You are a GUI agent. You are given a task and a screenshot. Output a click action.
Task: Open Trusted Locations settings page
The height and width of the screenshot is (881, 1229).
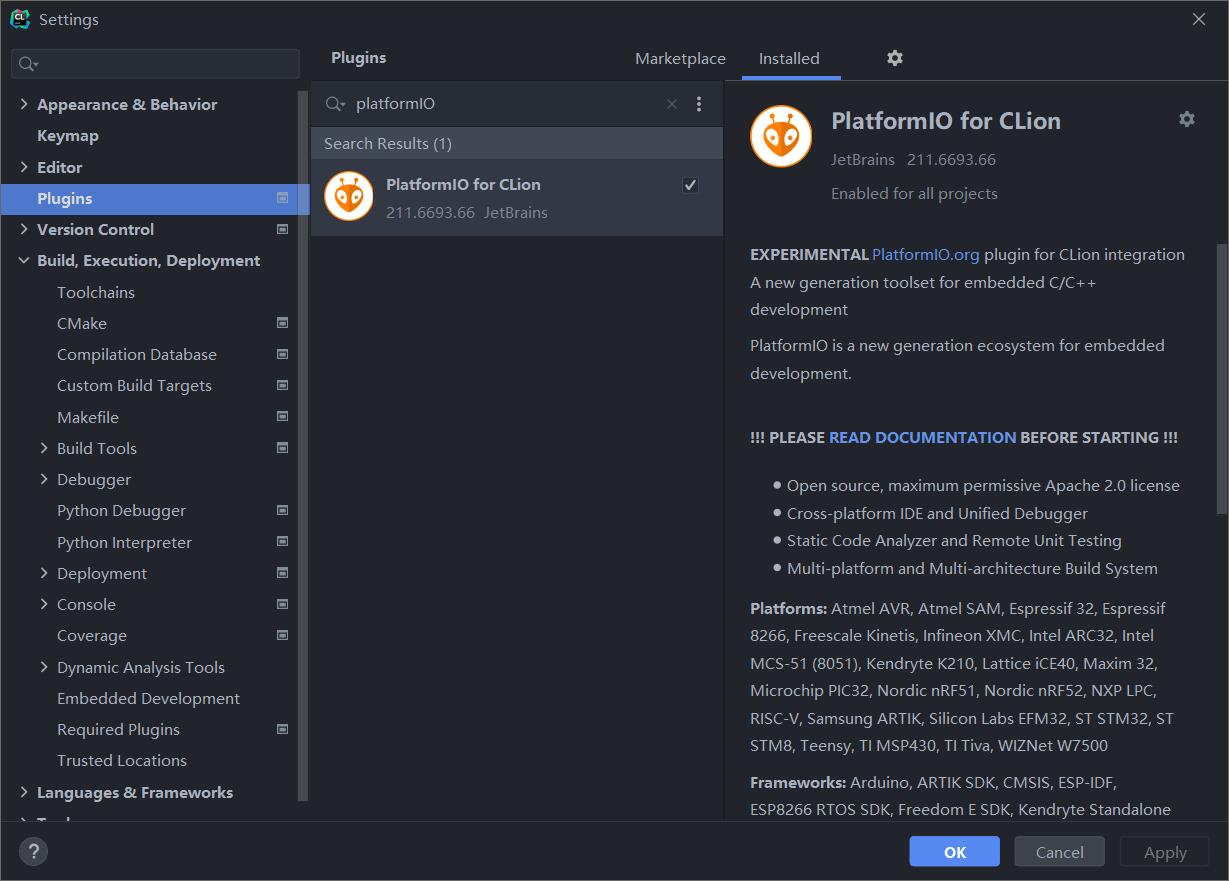point(122,760)
